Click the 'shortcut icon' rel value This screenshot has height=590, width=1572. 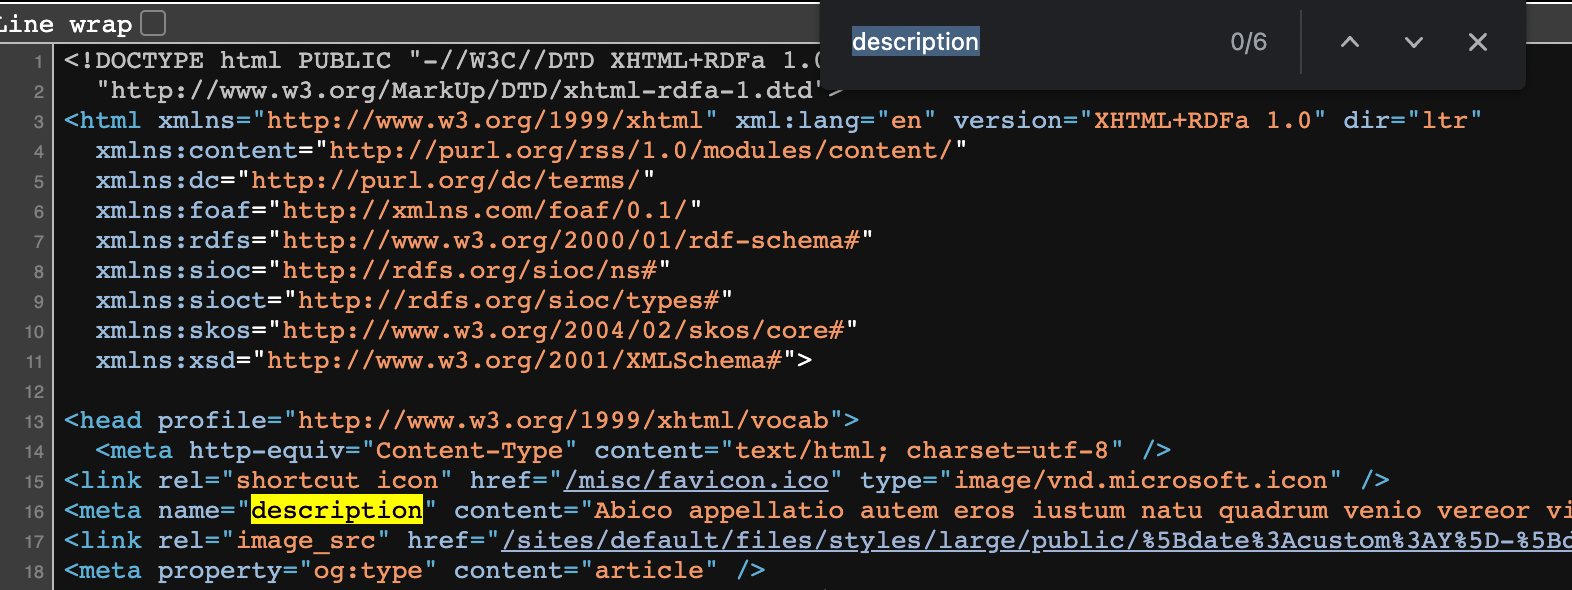pos(337,480)
